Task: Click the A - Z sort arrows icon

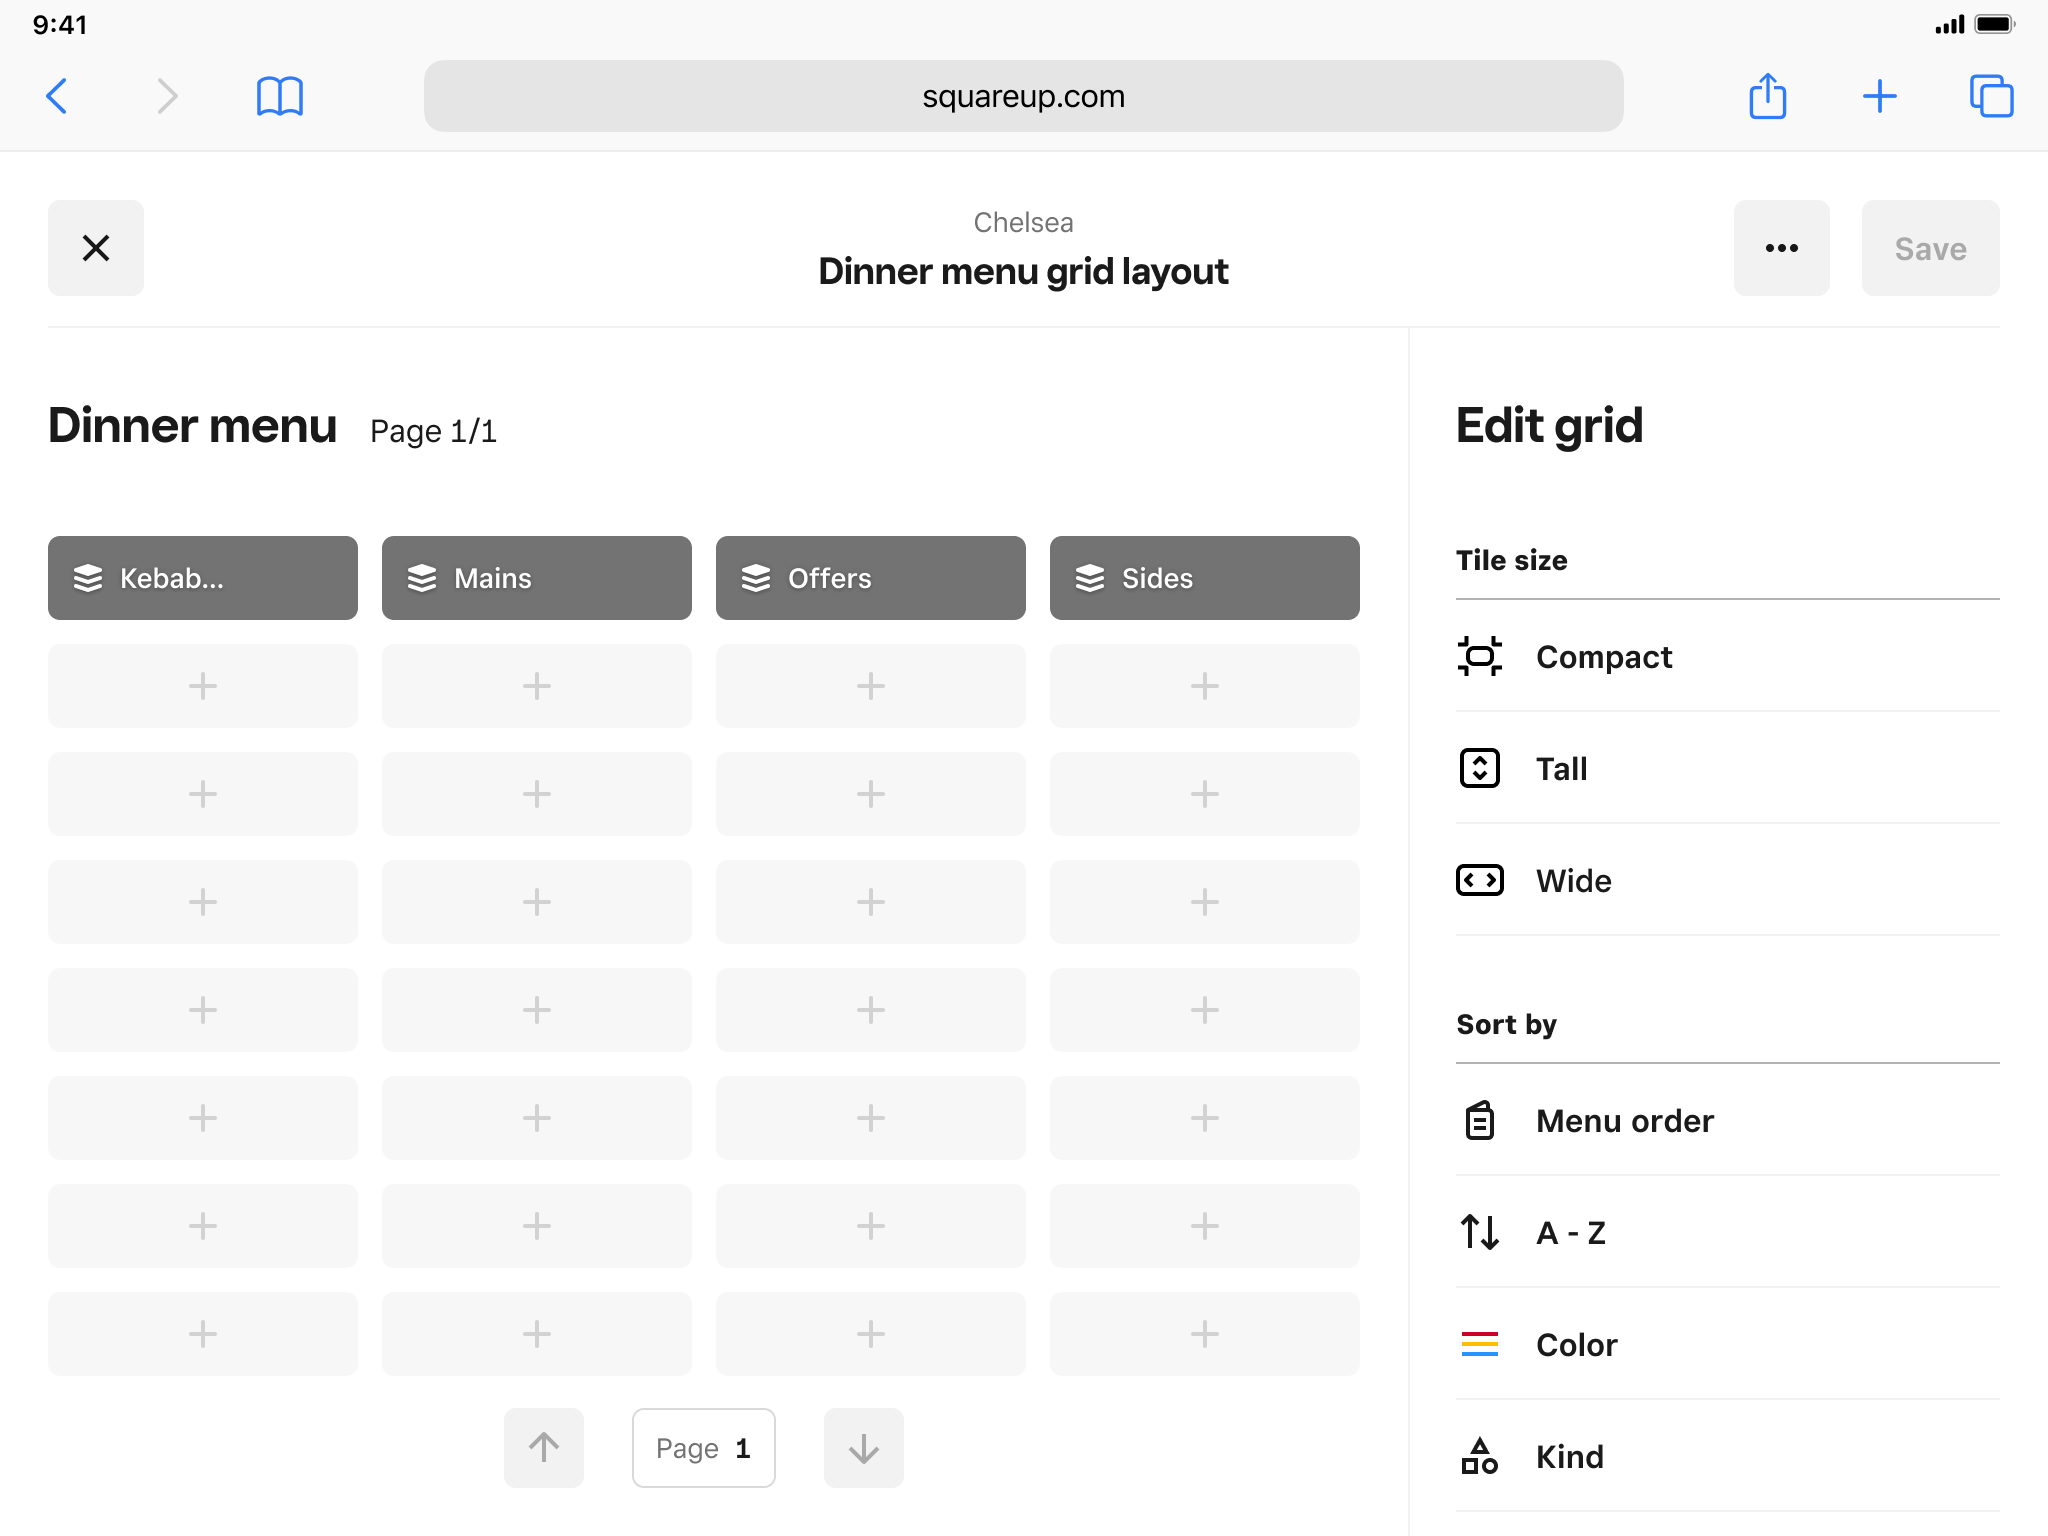Action: tap(1479, 1232)
